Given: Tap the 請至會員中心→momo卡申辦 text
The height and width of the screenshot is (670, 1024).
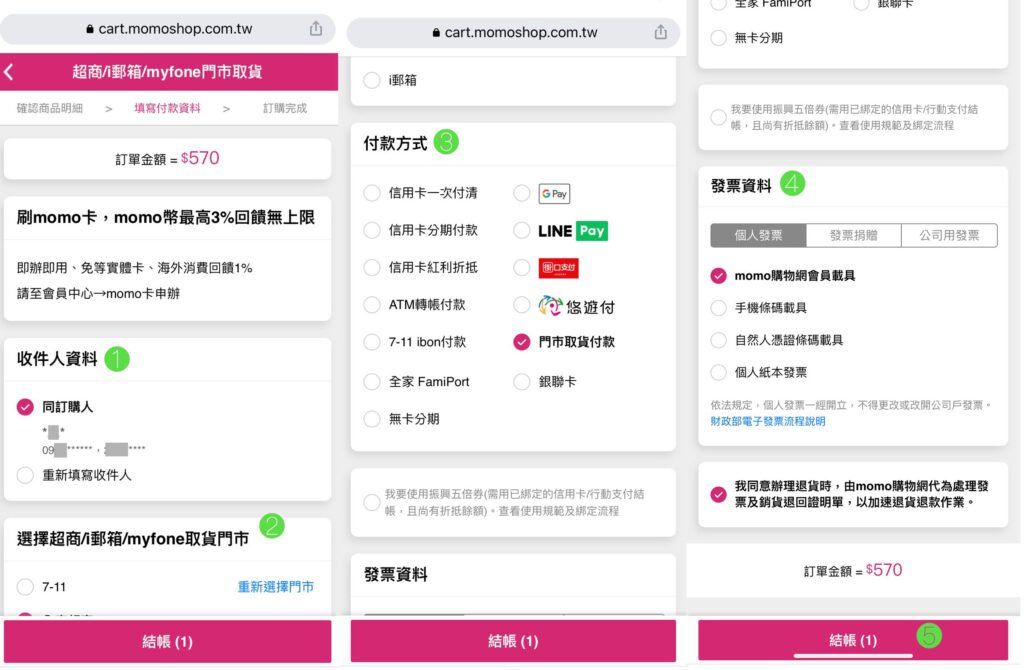Looking at the screenshot, I should click(x=98, y=293).
